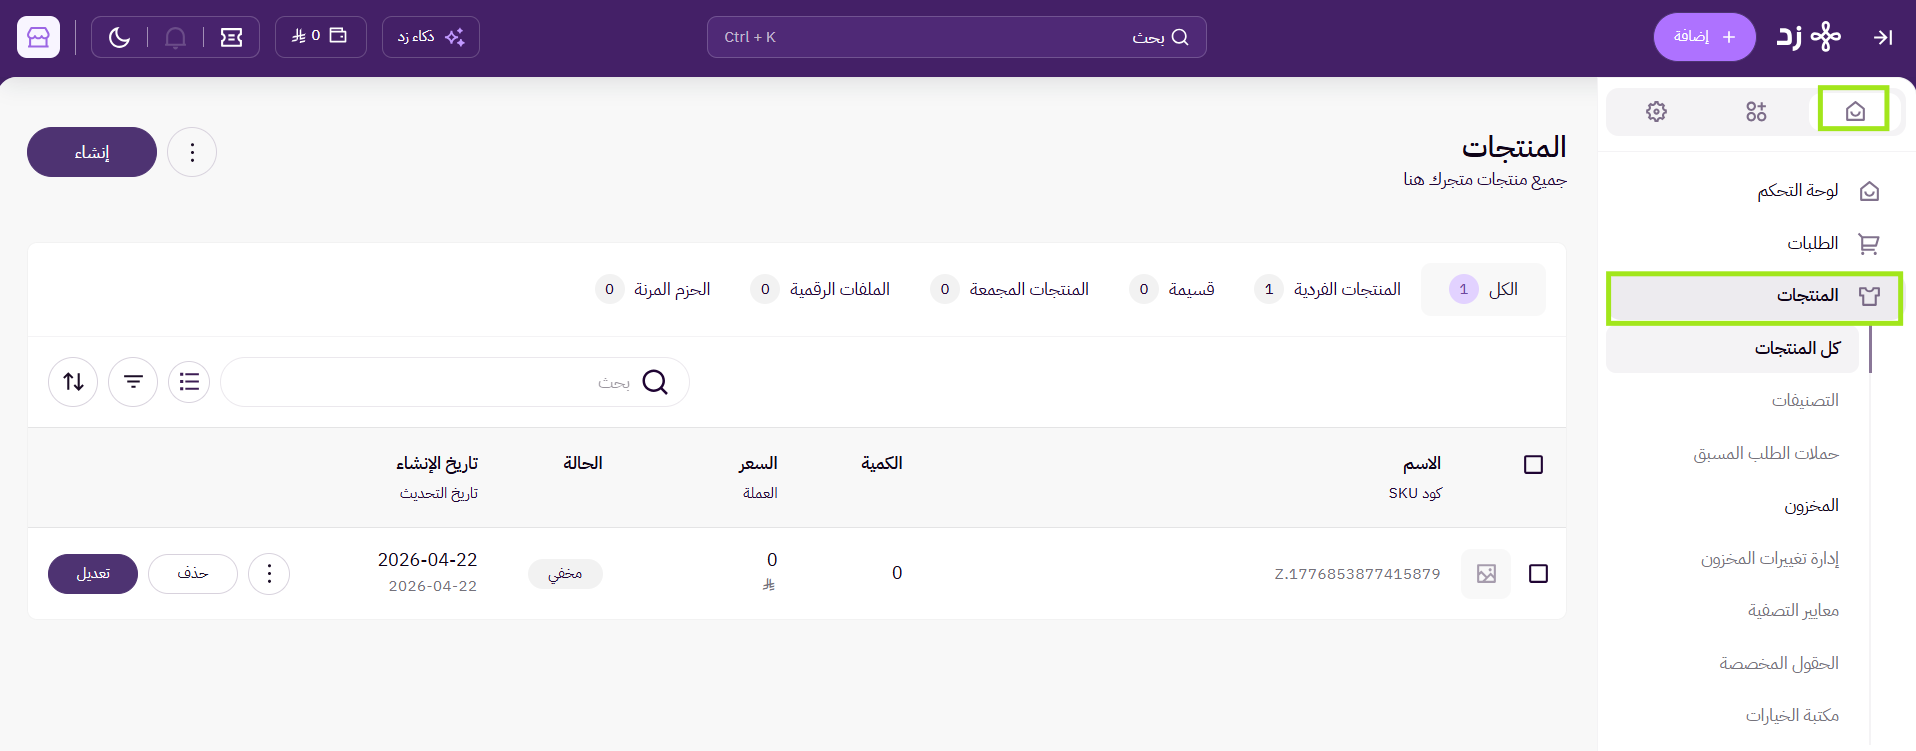Open حملات الطلب المسبق
This screenshot has width=1916, height=751.
1766,453
